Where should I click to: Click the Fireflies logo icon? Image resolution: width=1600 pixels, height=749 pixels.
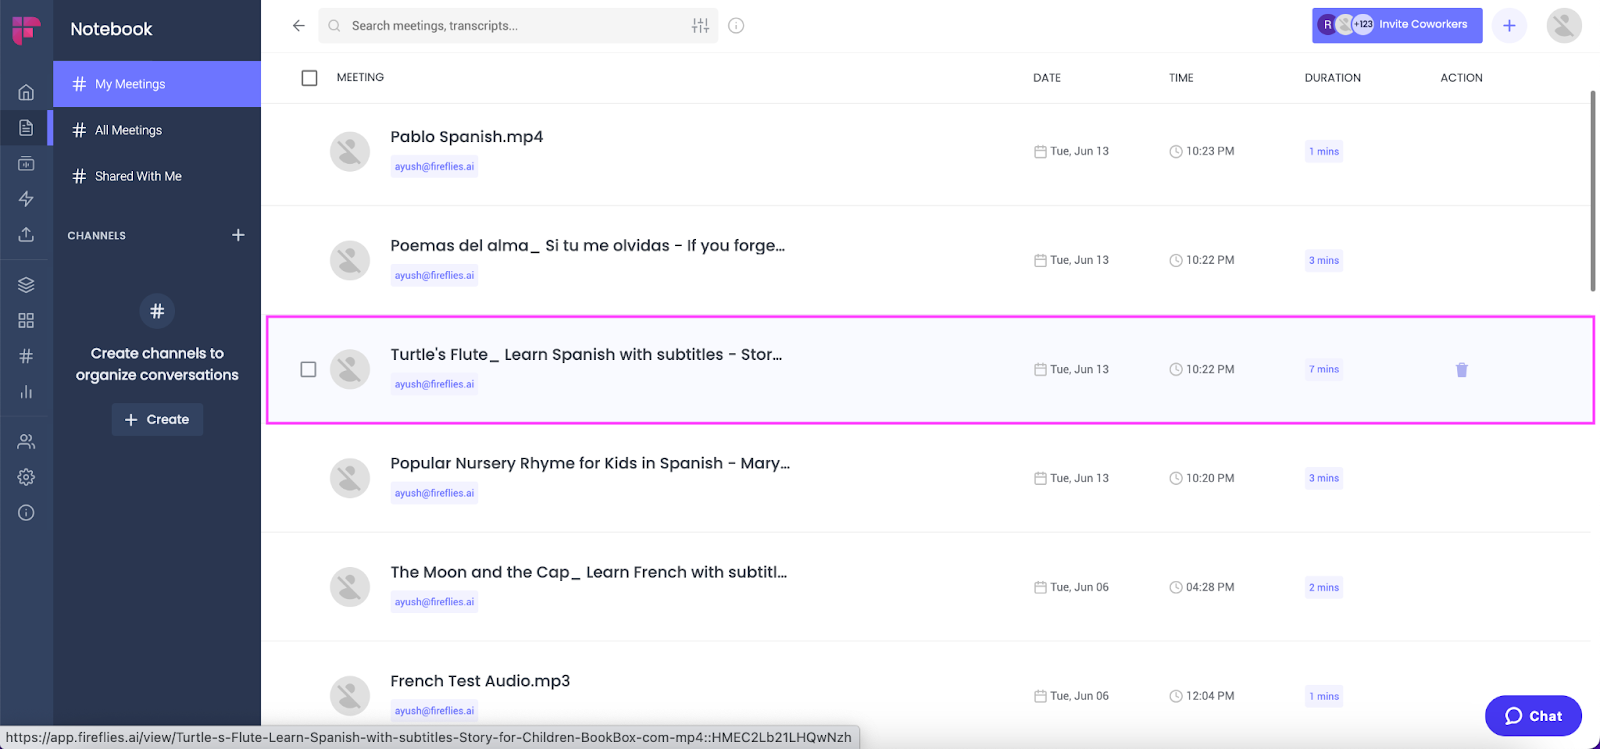[26, 30]
